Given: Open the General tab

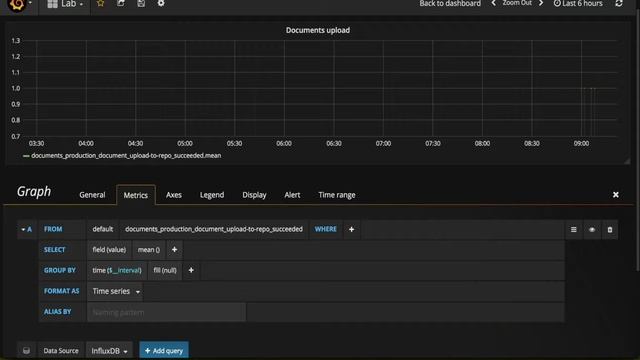Looking at the screenshot, I should (x=92, y=195).
